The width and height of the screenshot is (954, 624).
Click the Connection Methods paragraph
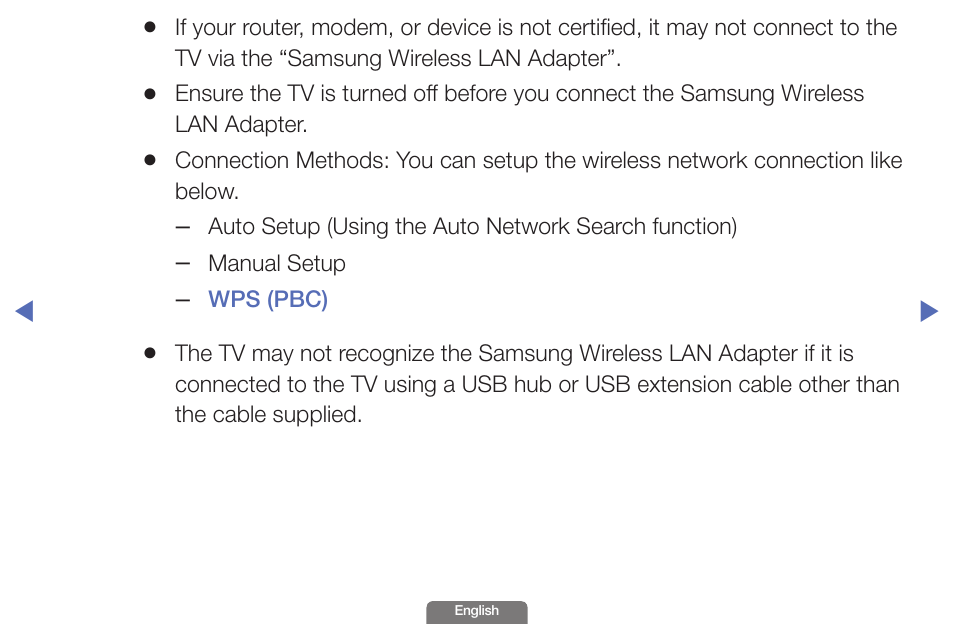538,176
